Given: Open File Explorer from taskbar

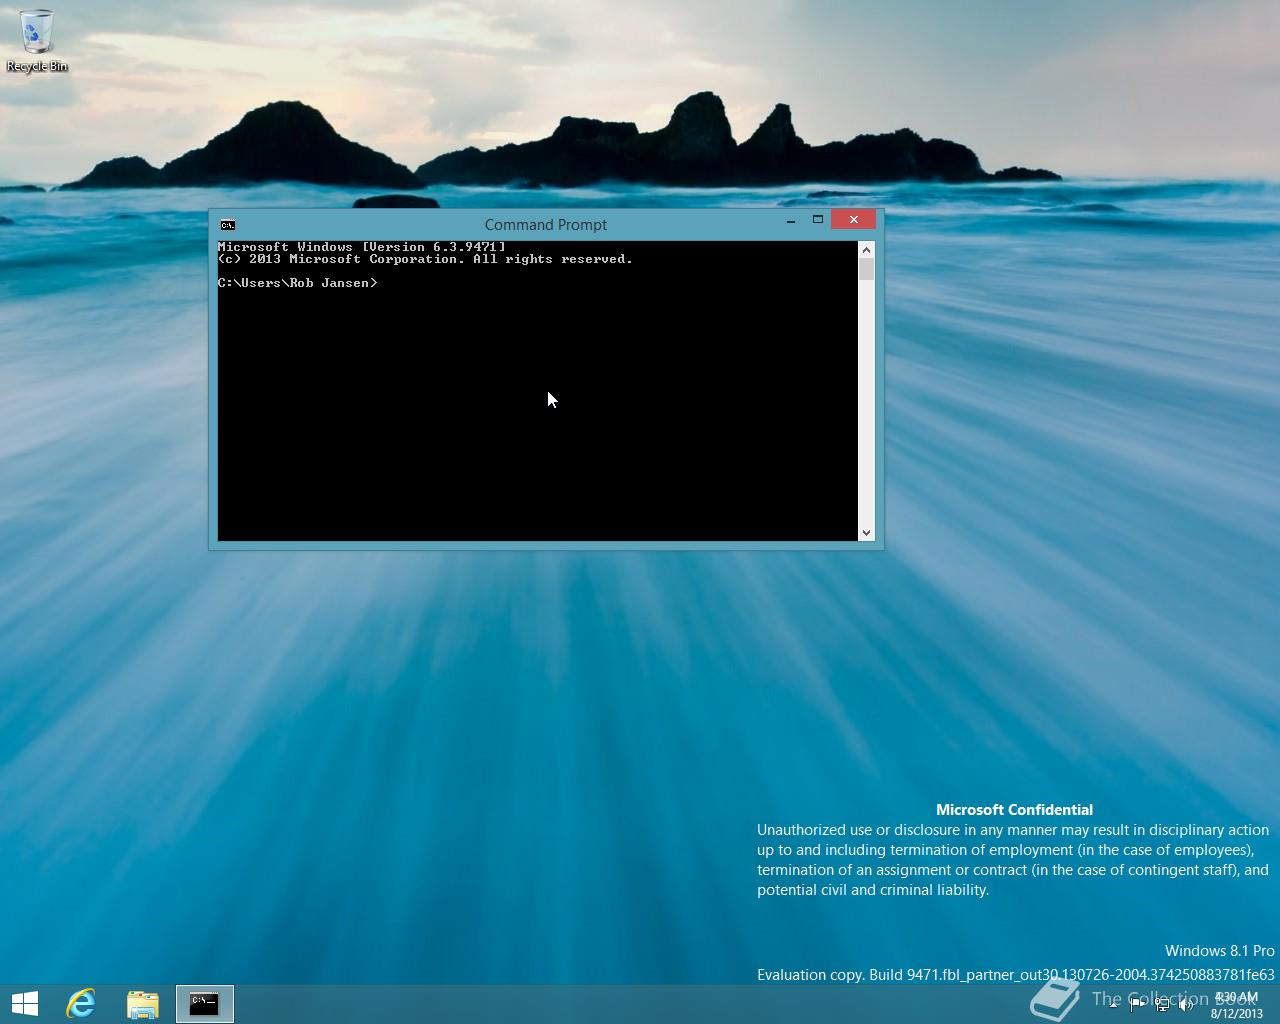Looking at the screenshot, I should 143,1004.
